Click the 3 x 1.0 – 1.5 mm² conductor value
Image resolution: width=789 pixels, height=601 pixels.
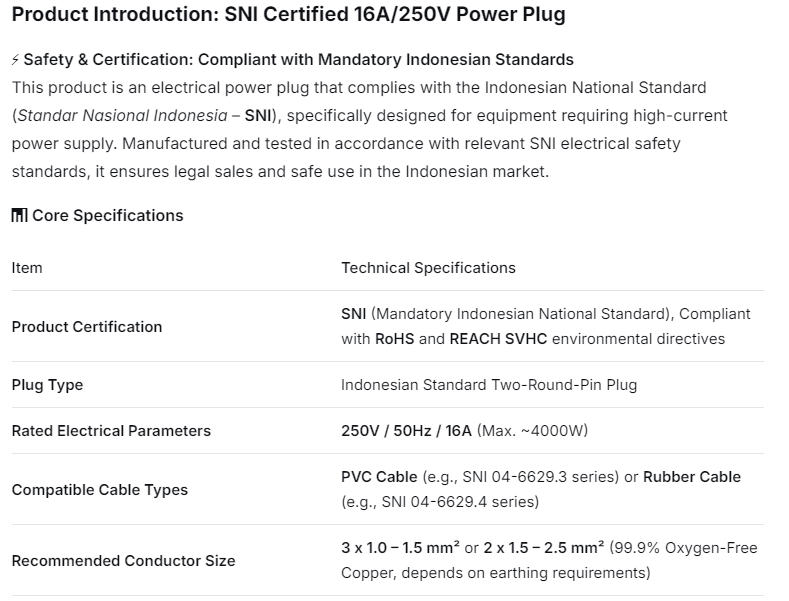coord(400,548)
